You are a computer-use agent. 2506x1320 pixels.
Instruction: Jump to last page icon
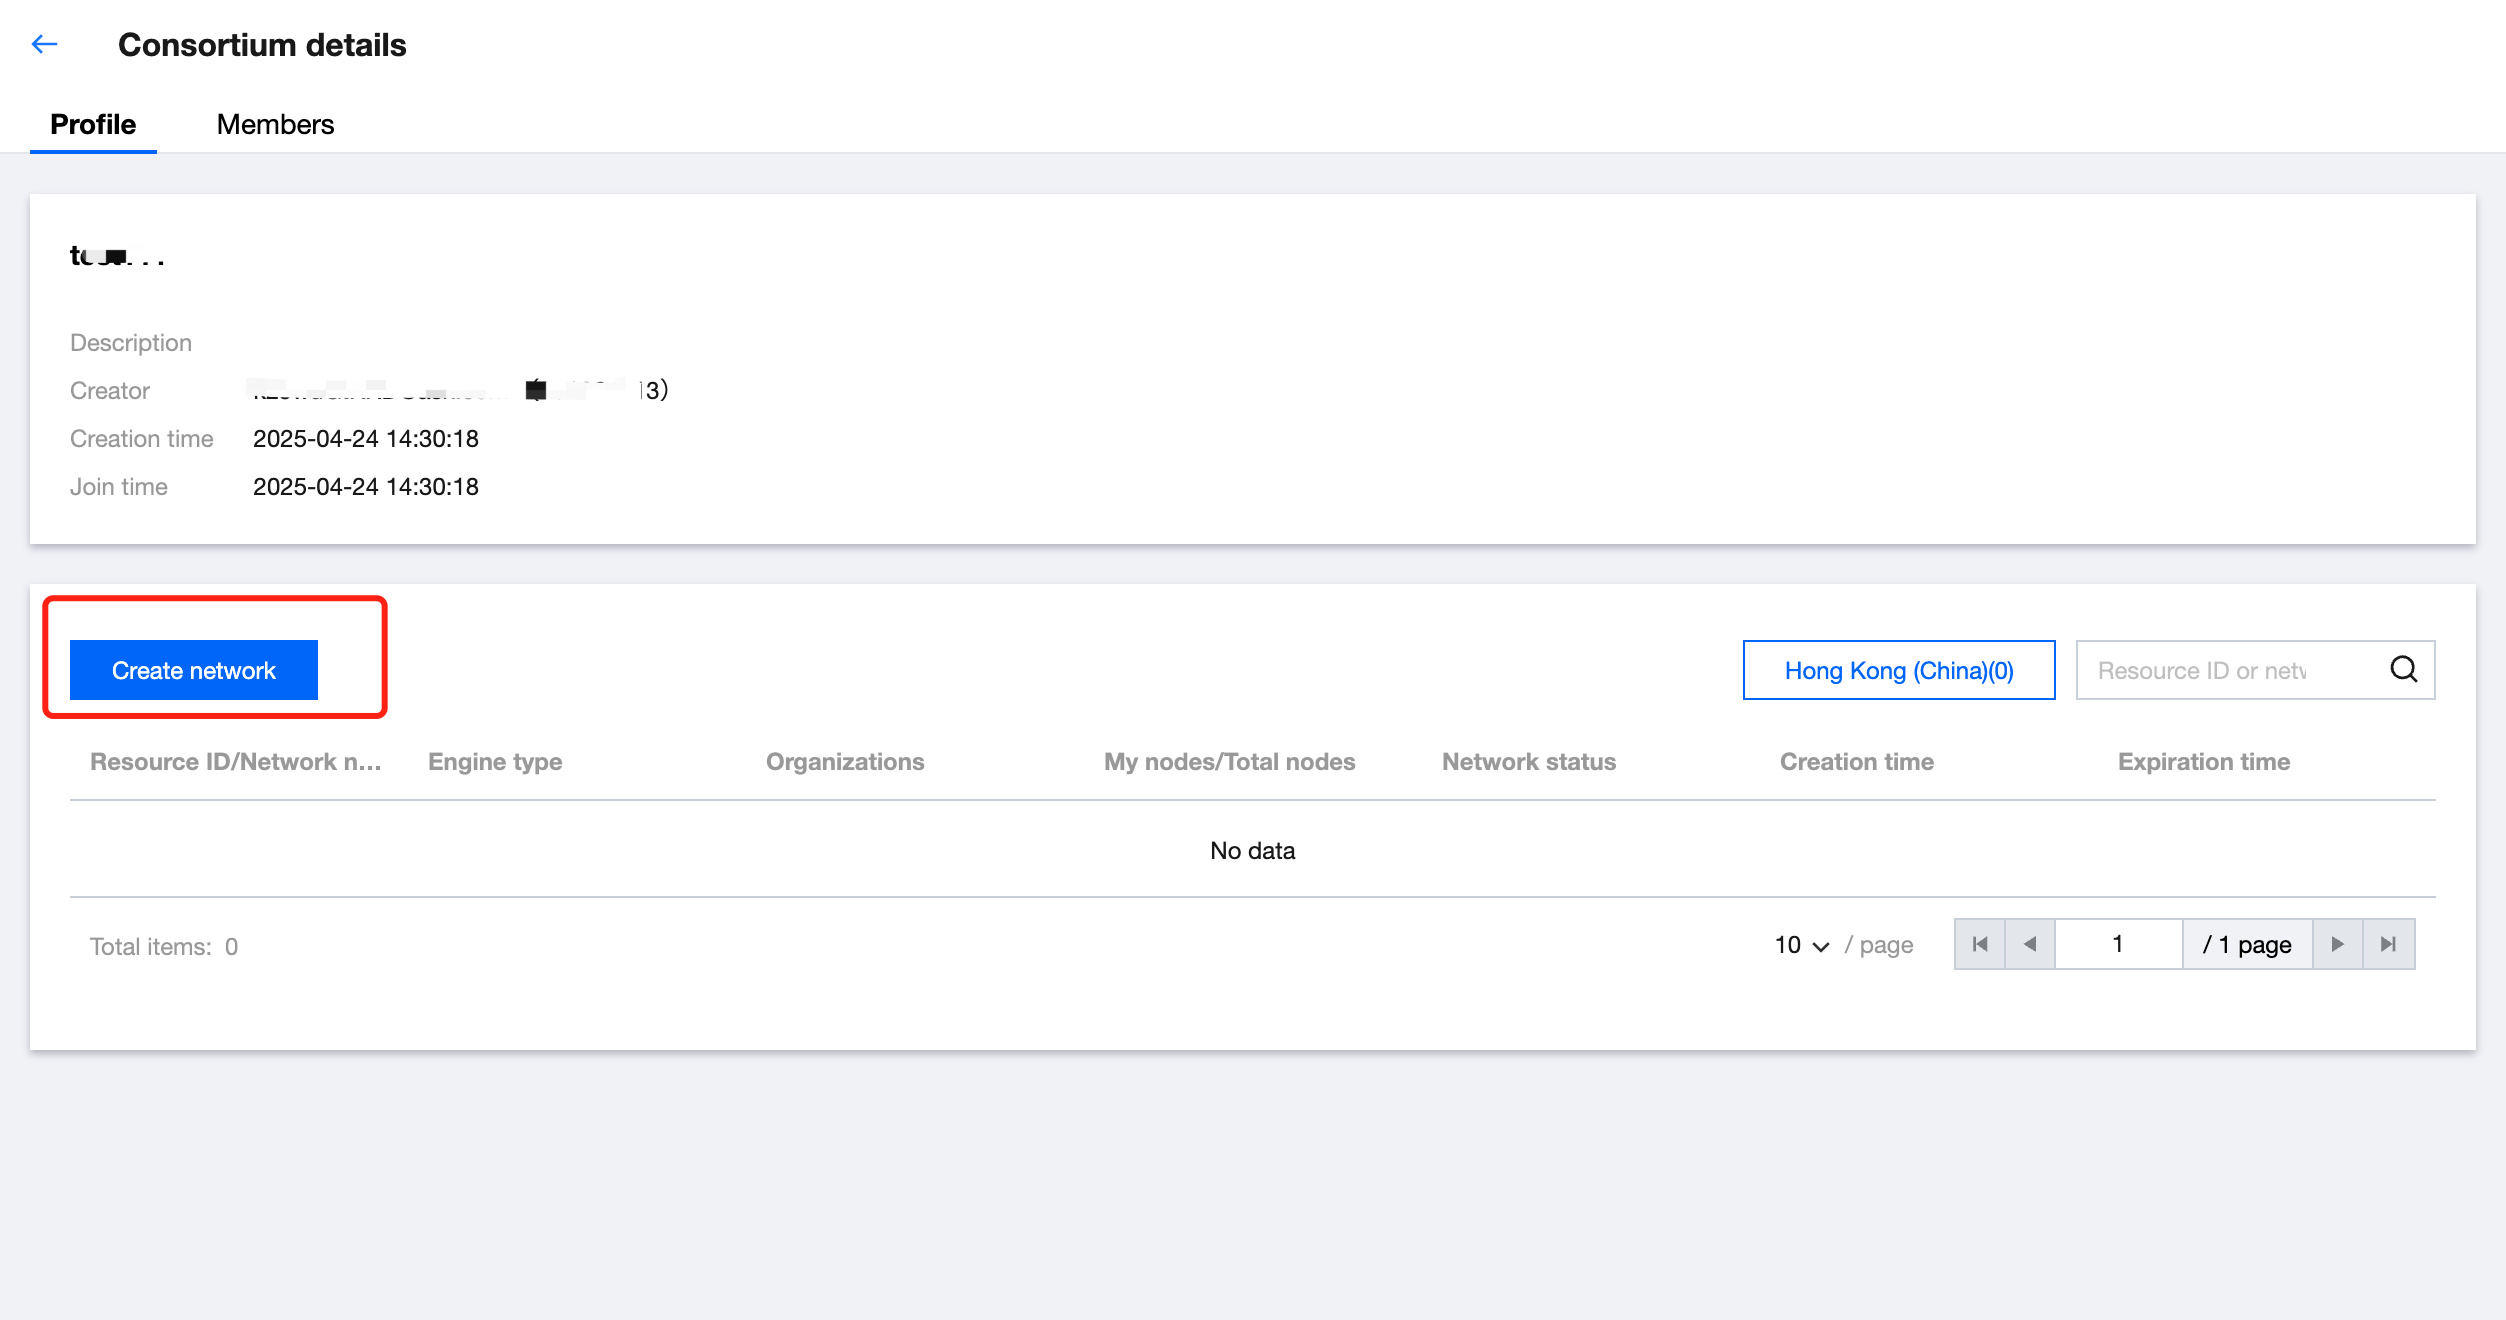coord(2388,944)
